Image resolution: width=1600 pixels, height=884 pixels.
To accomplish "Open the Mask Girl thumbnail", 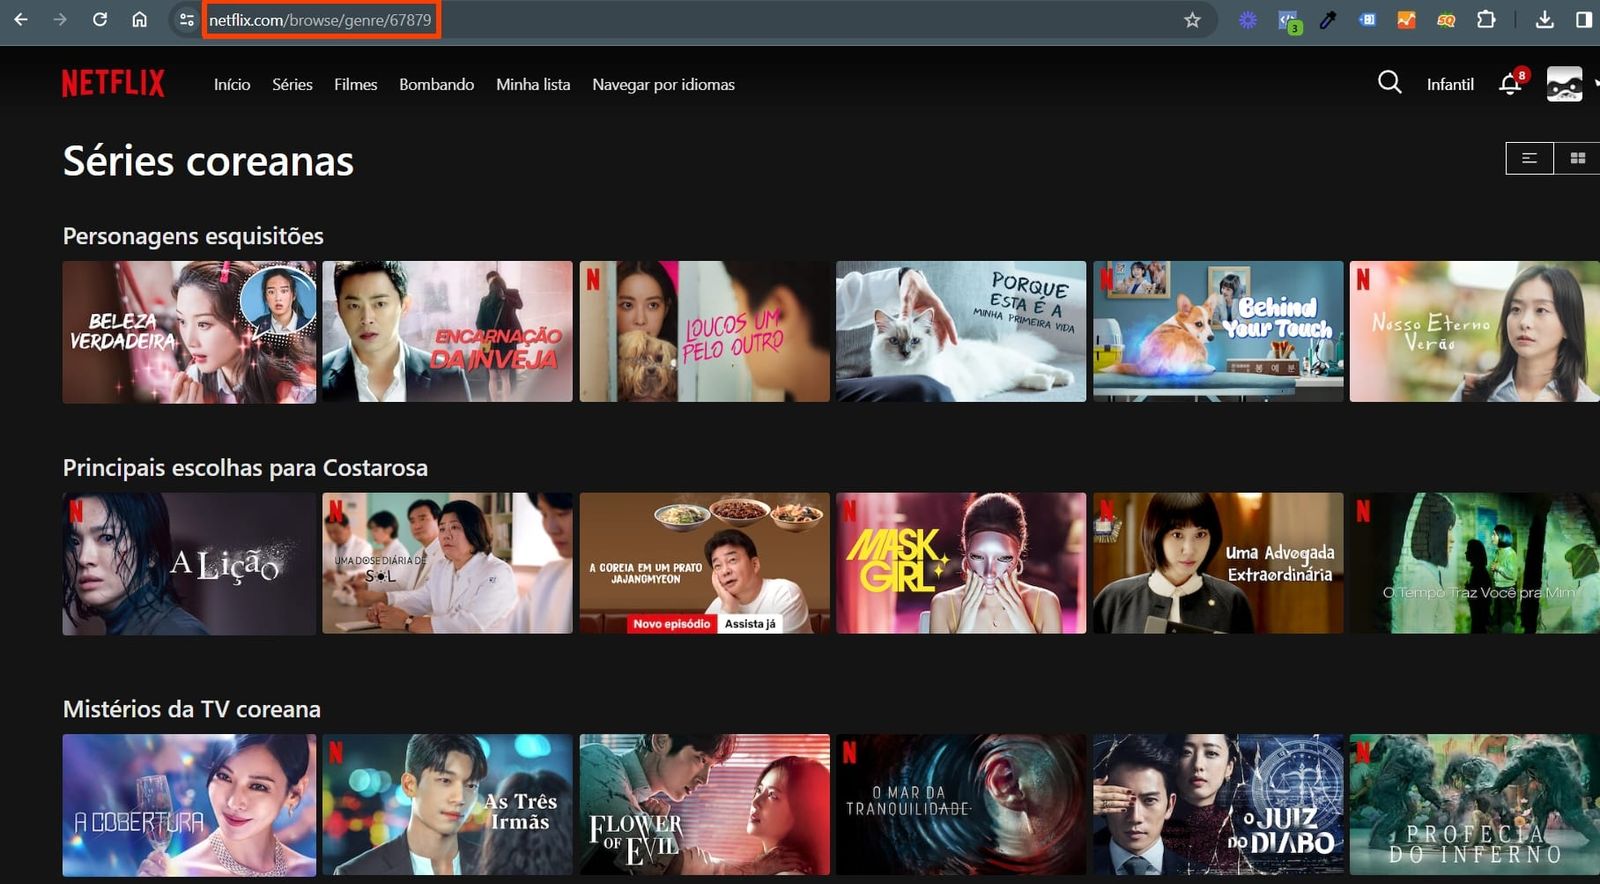I will [961, 563].
